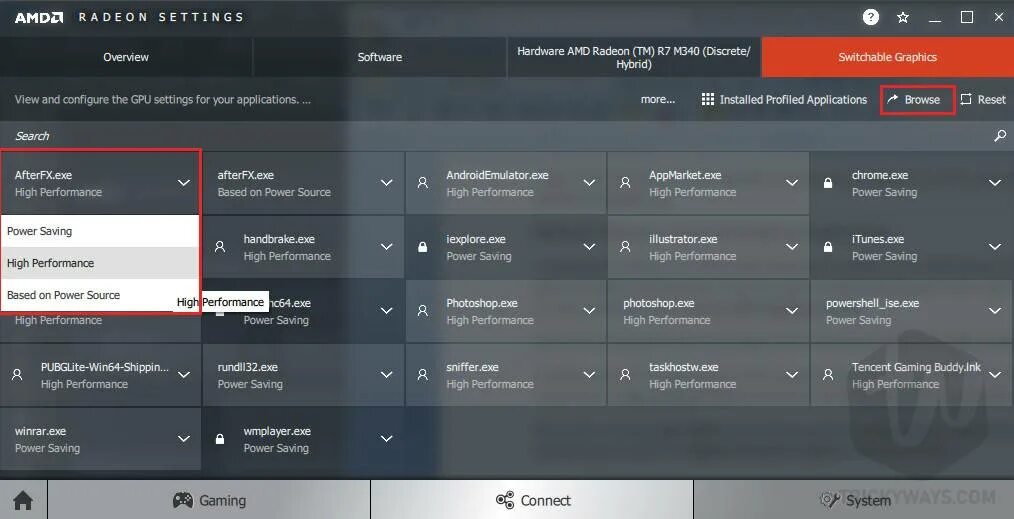Image resolution: width=1014 pixels, height=519 pixels.
Task: Click the profile icon beside PUBGLite-Win64-Shipping
Action: coord(17,375)
